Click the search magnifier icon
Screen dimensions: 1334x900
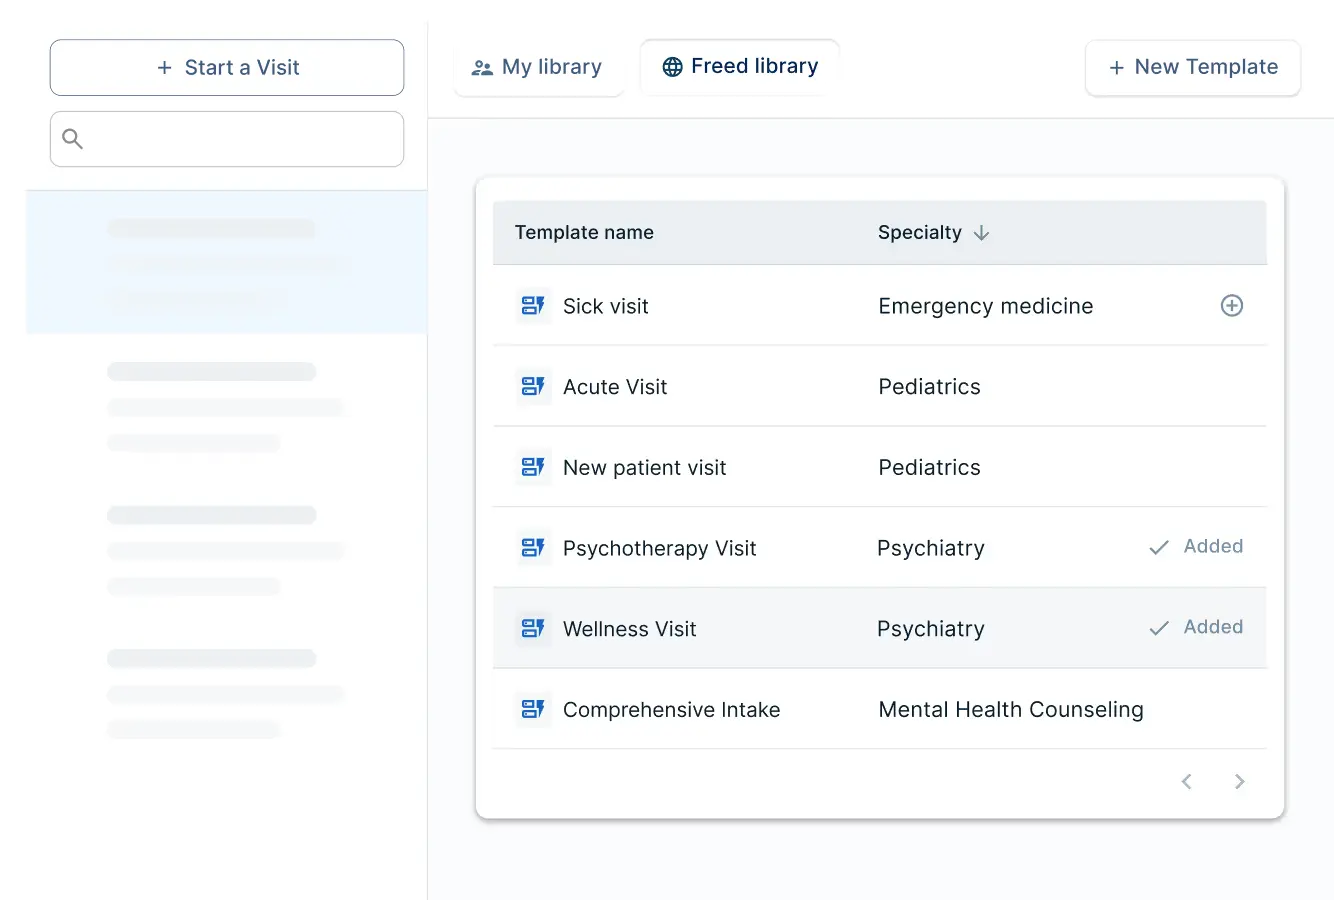point(73,139)
